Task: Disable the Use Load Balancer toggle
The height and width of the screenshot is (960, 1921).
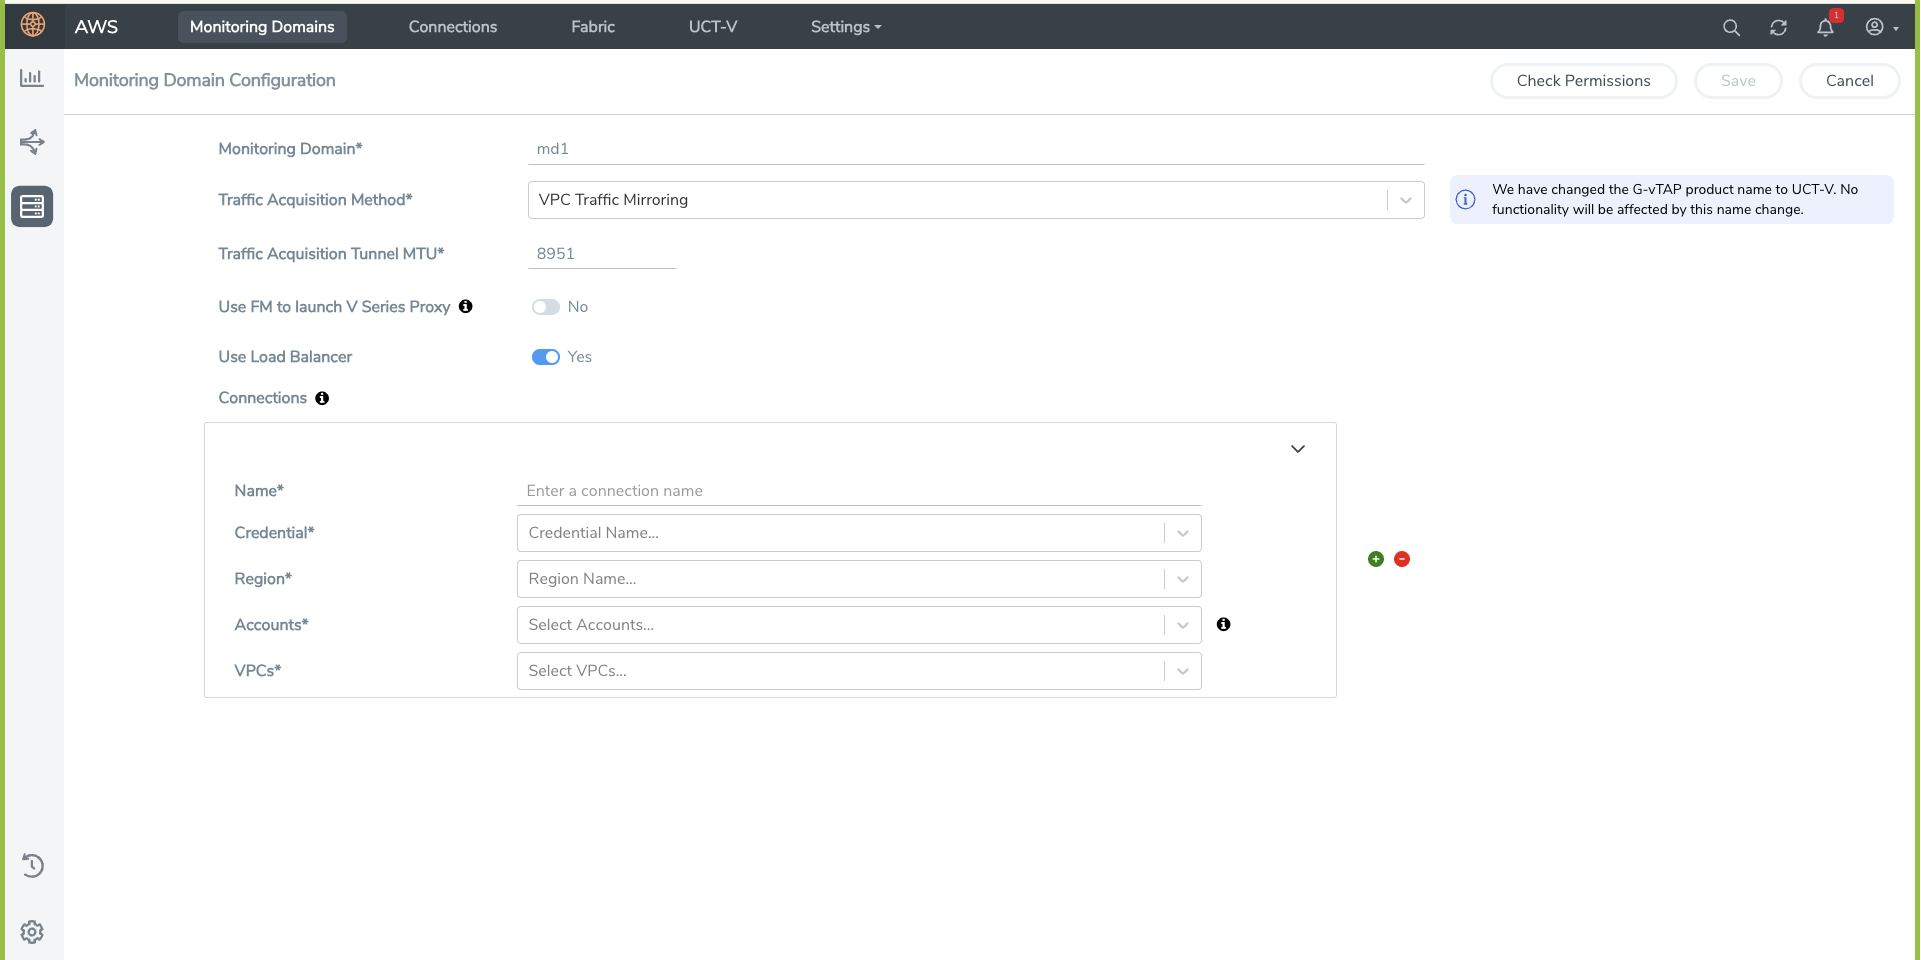Action: click(545, 357)
